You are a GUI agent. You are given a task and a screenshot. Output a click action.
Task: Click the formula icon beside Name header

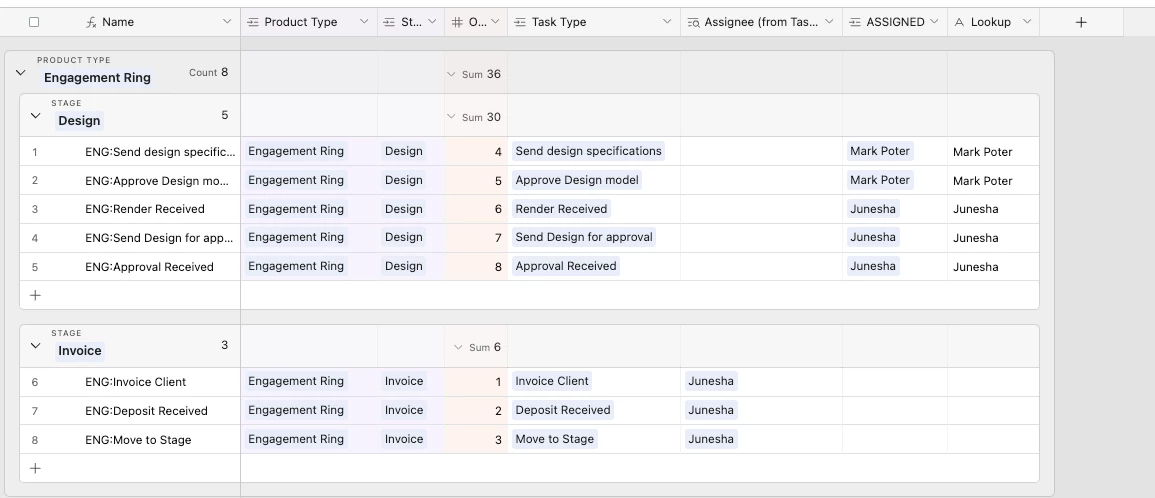[x=91, y=22]
